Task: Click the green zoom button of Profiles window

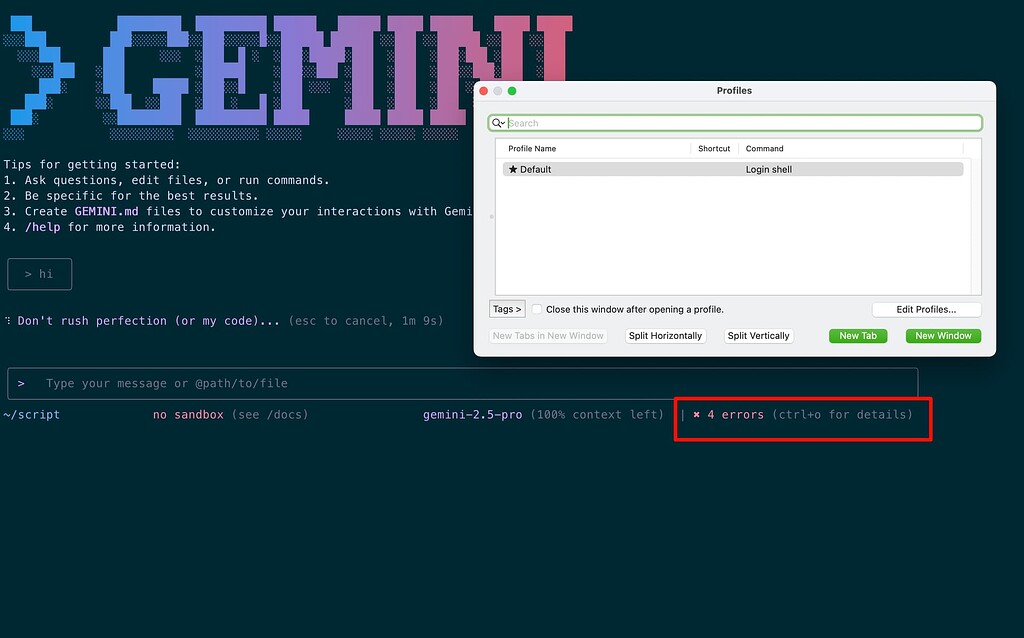Action: (x=512, y=91)
